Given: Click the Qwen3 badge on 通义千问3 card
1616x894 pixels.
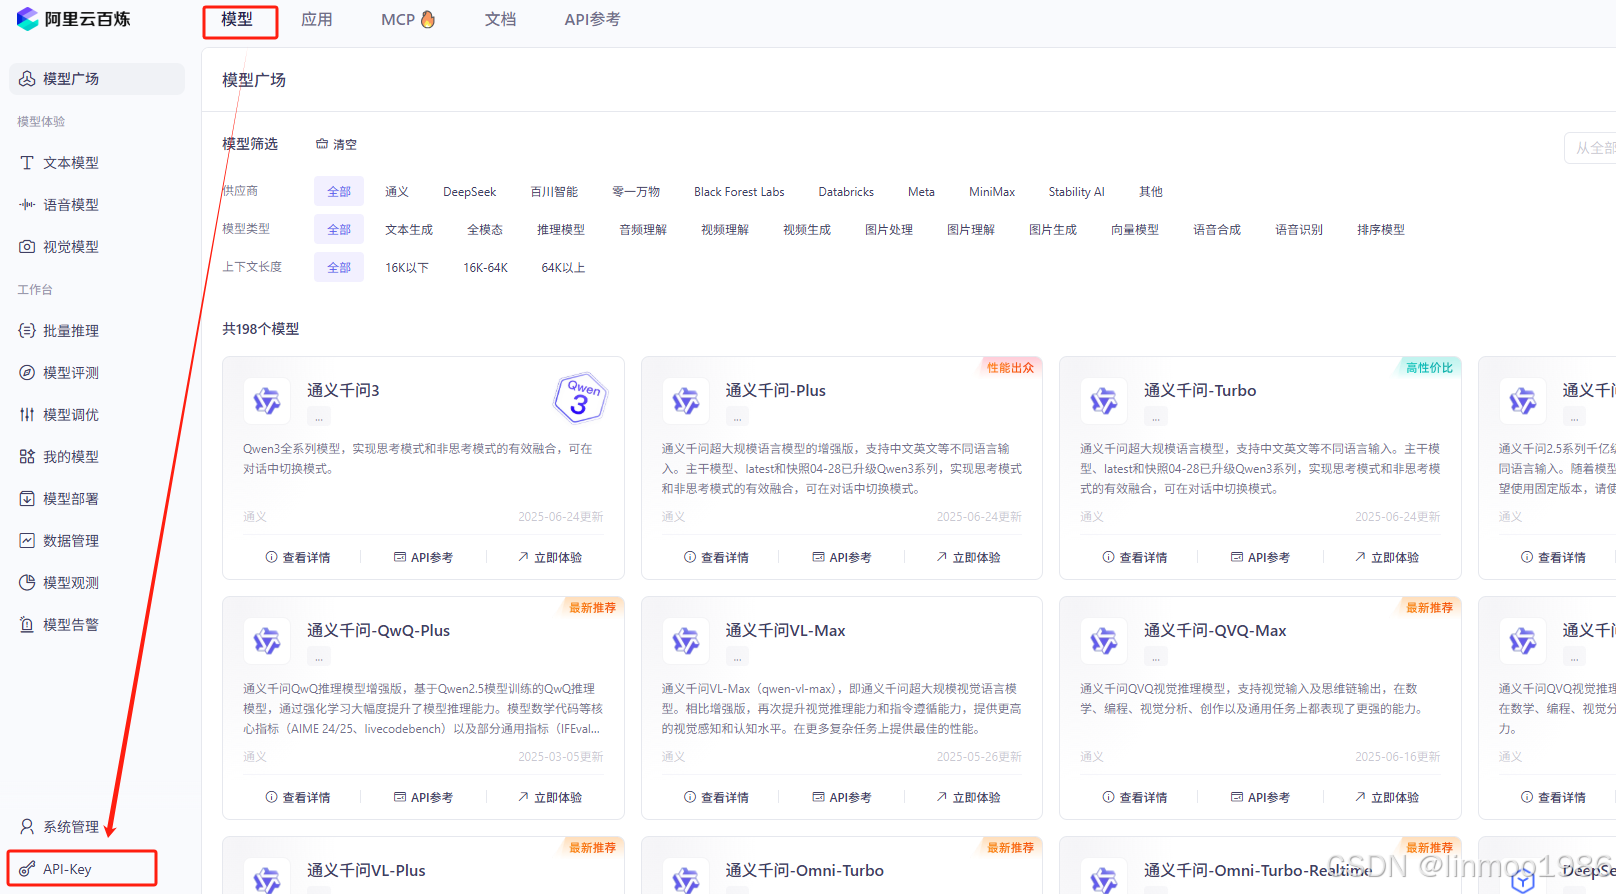Looking at the screenshot, I should point(580,399).
